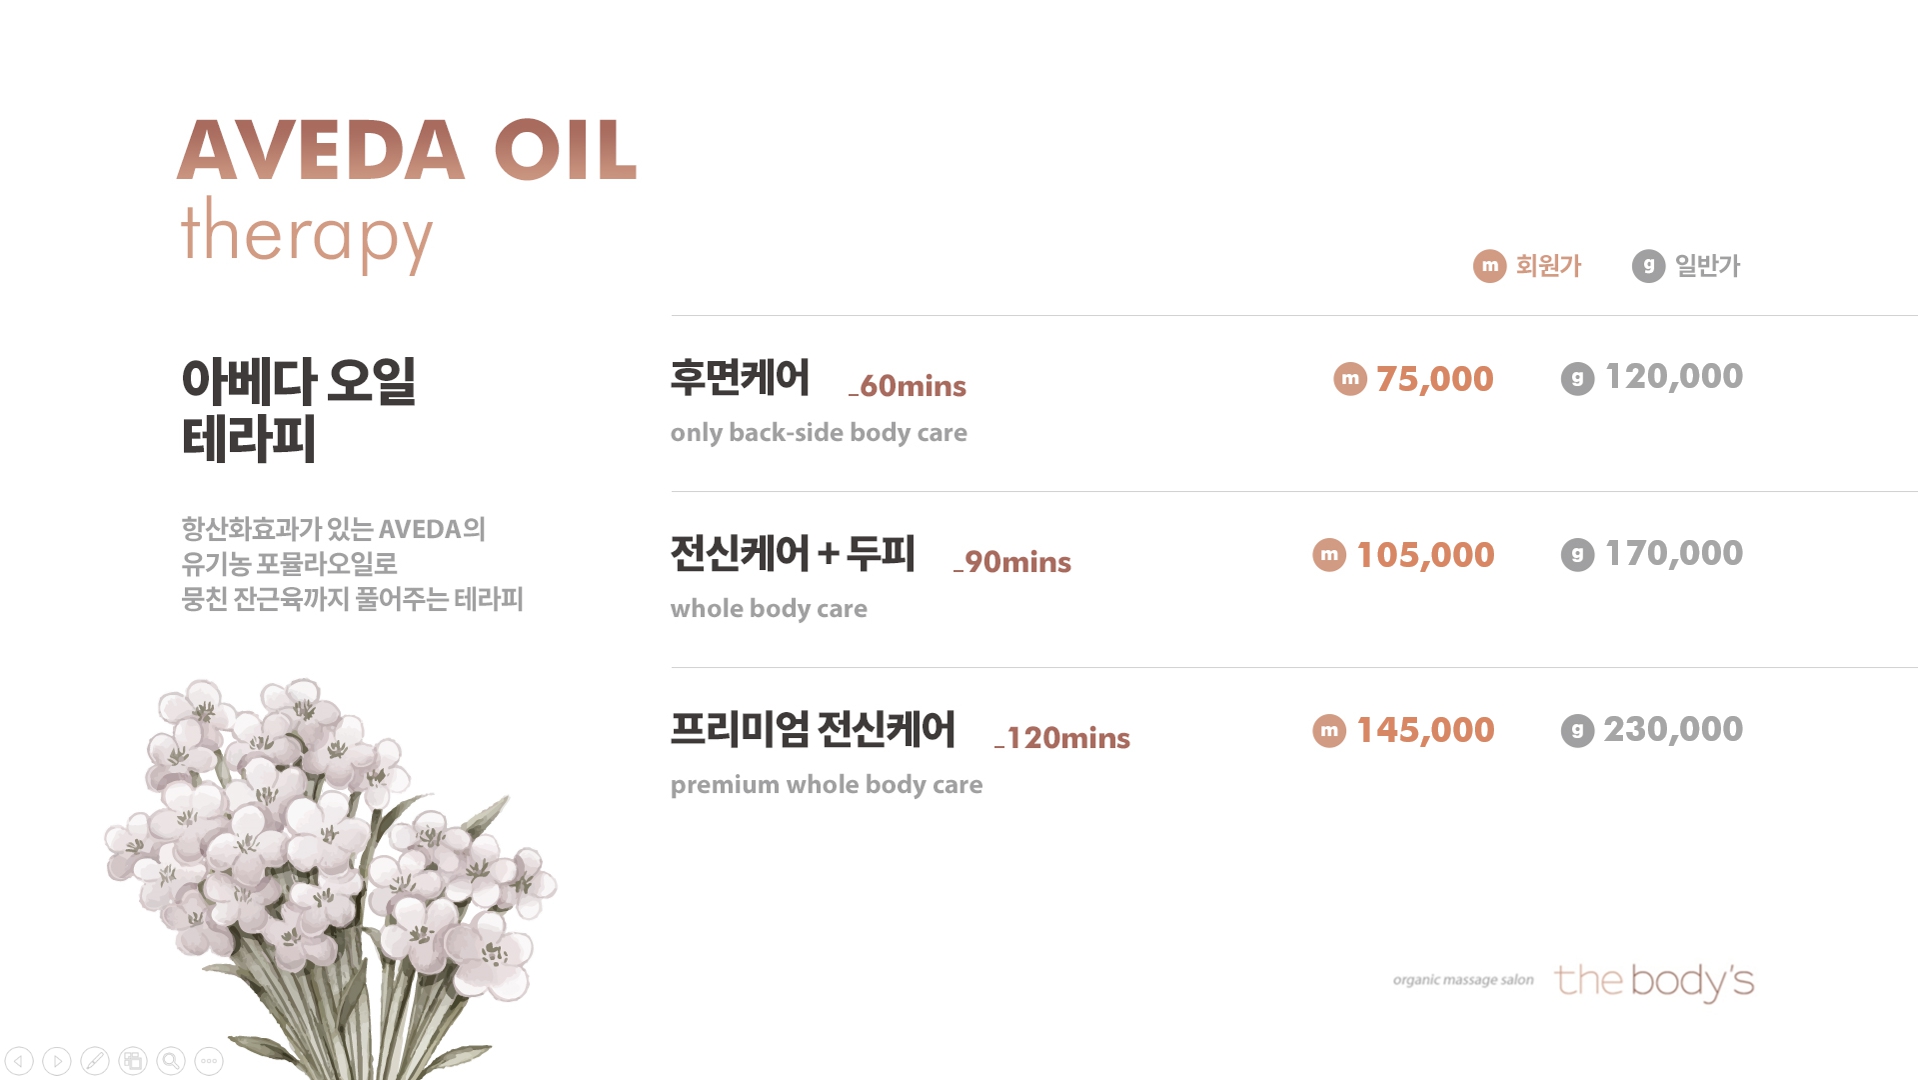Open the pen and laser pointer tools
The width and height of the screenshot is (1918, 1080).
[x=95, y=1061]
